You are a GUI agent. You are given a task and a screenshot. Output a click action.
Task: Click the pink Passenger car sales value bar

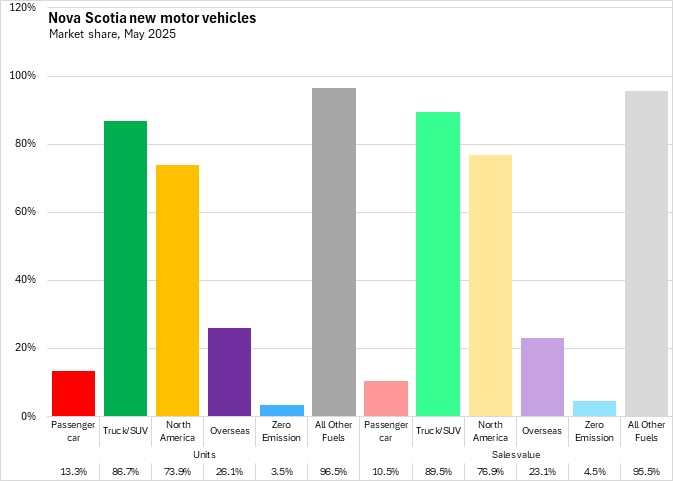tap(386, 398)
